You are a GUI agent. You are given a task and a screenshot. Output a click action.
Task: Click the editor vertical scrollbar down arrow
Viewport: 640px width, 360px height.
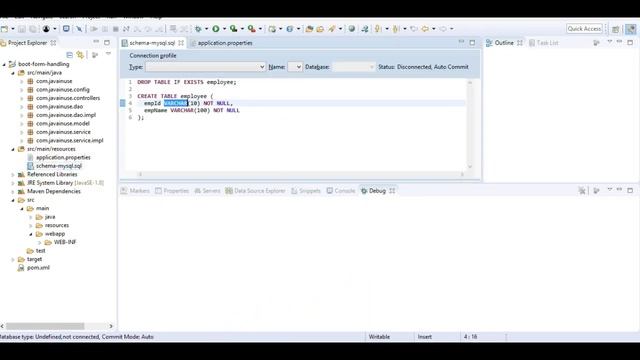click(x=470, y=166)
